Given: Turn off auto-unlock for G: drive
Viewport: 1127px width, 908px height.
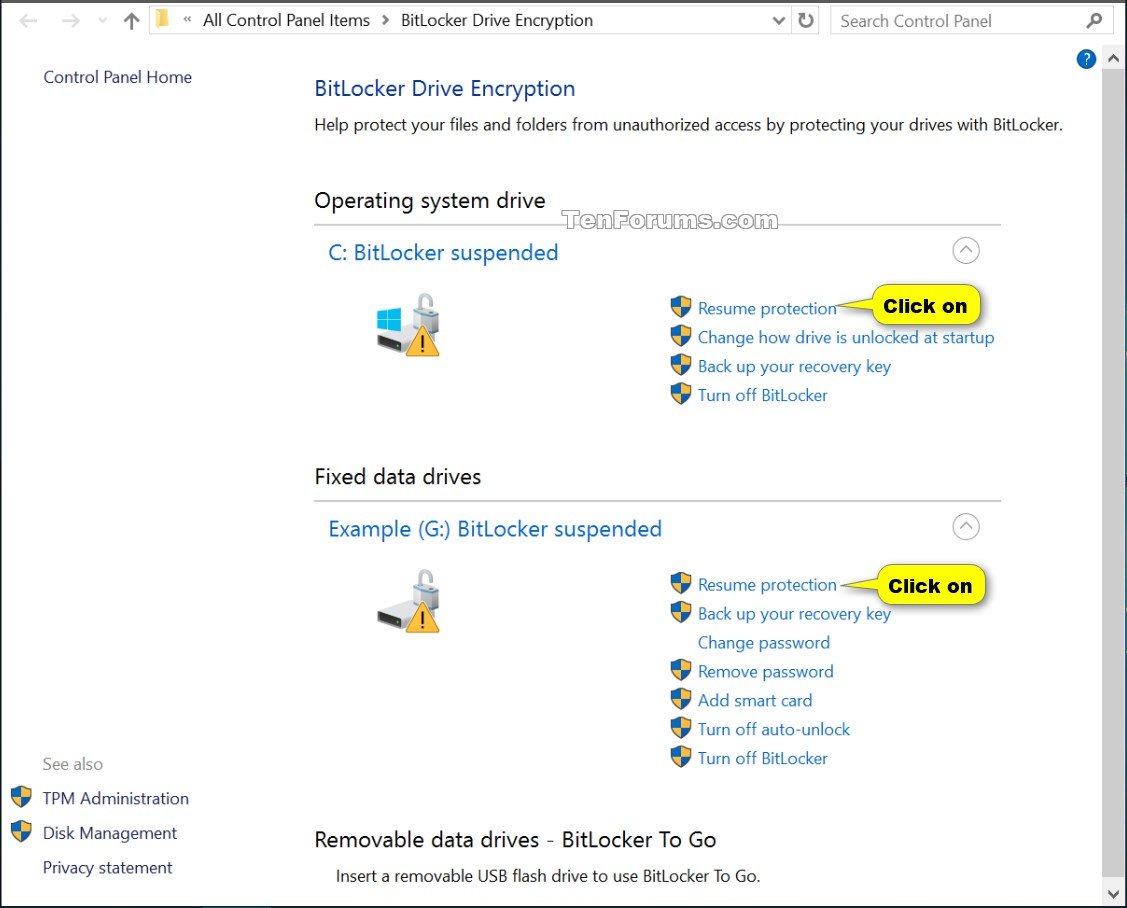Looking at the screenshot, I should coord(773,729).
